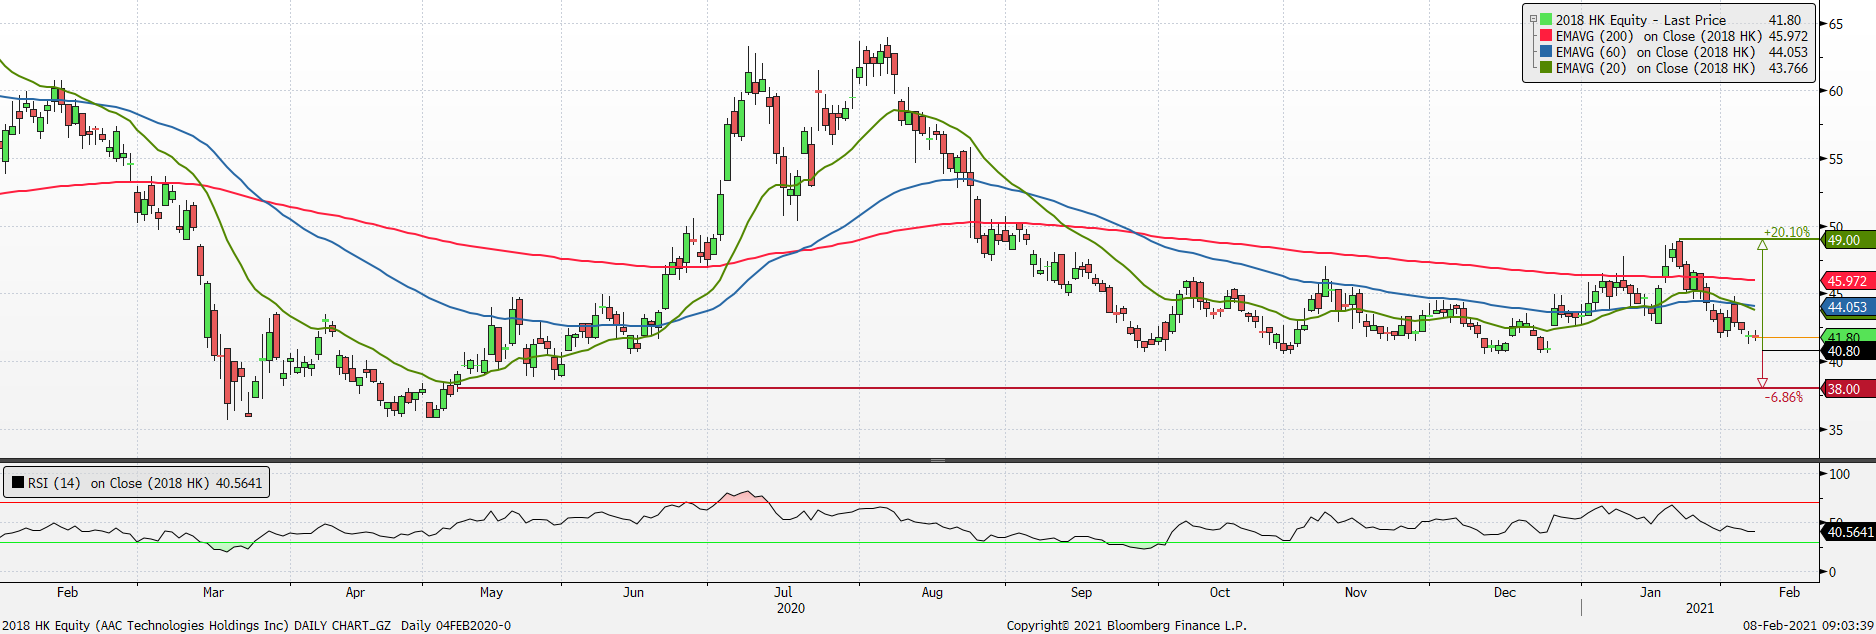
Task: Click the 'Copyright 2021 Bloomberg Finance L.P.' footer text
Action: point(1127,625)
